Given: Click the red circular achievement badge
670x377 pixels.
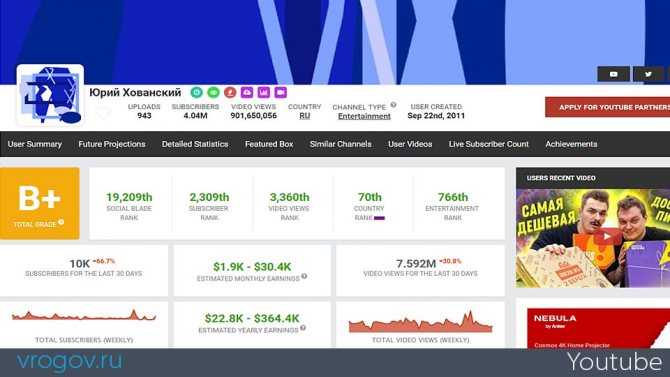Looking at the screenshot, I should [x=230, y=92].
